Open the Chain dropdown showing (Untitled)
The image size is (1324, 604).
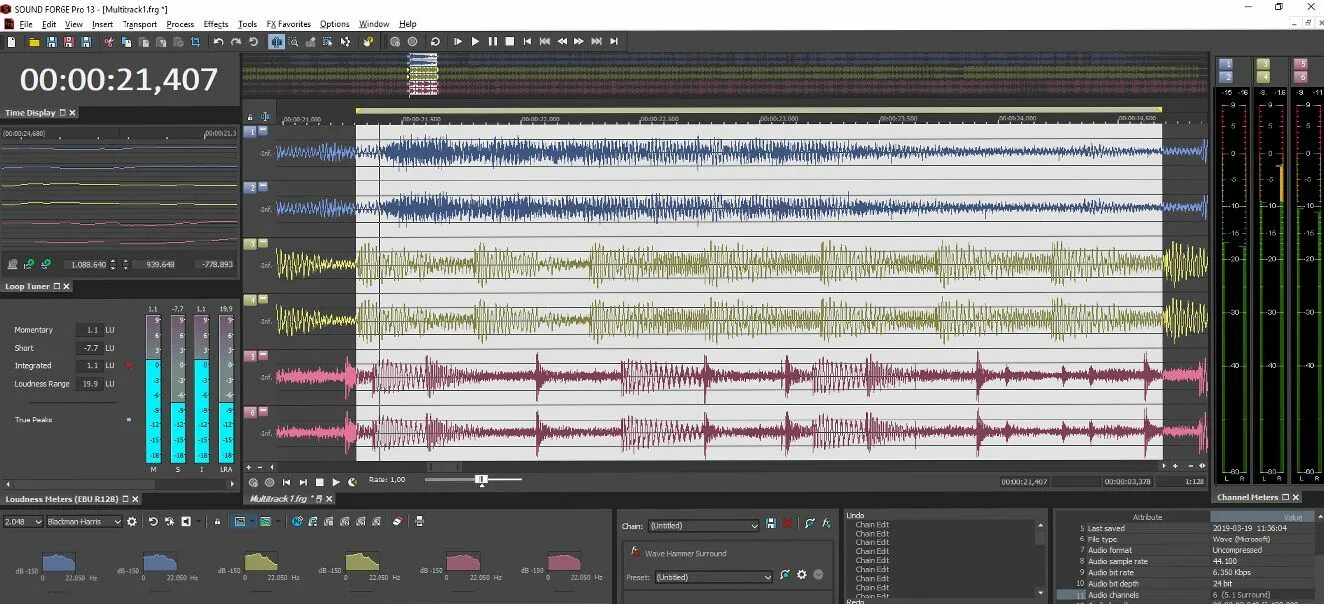tap(700, 525)
